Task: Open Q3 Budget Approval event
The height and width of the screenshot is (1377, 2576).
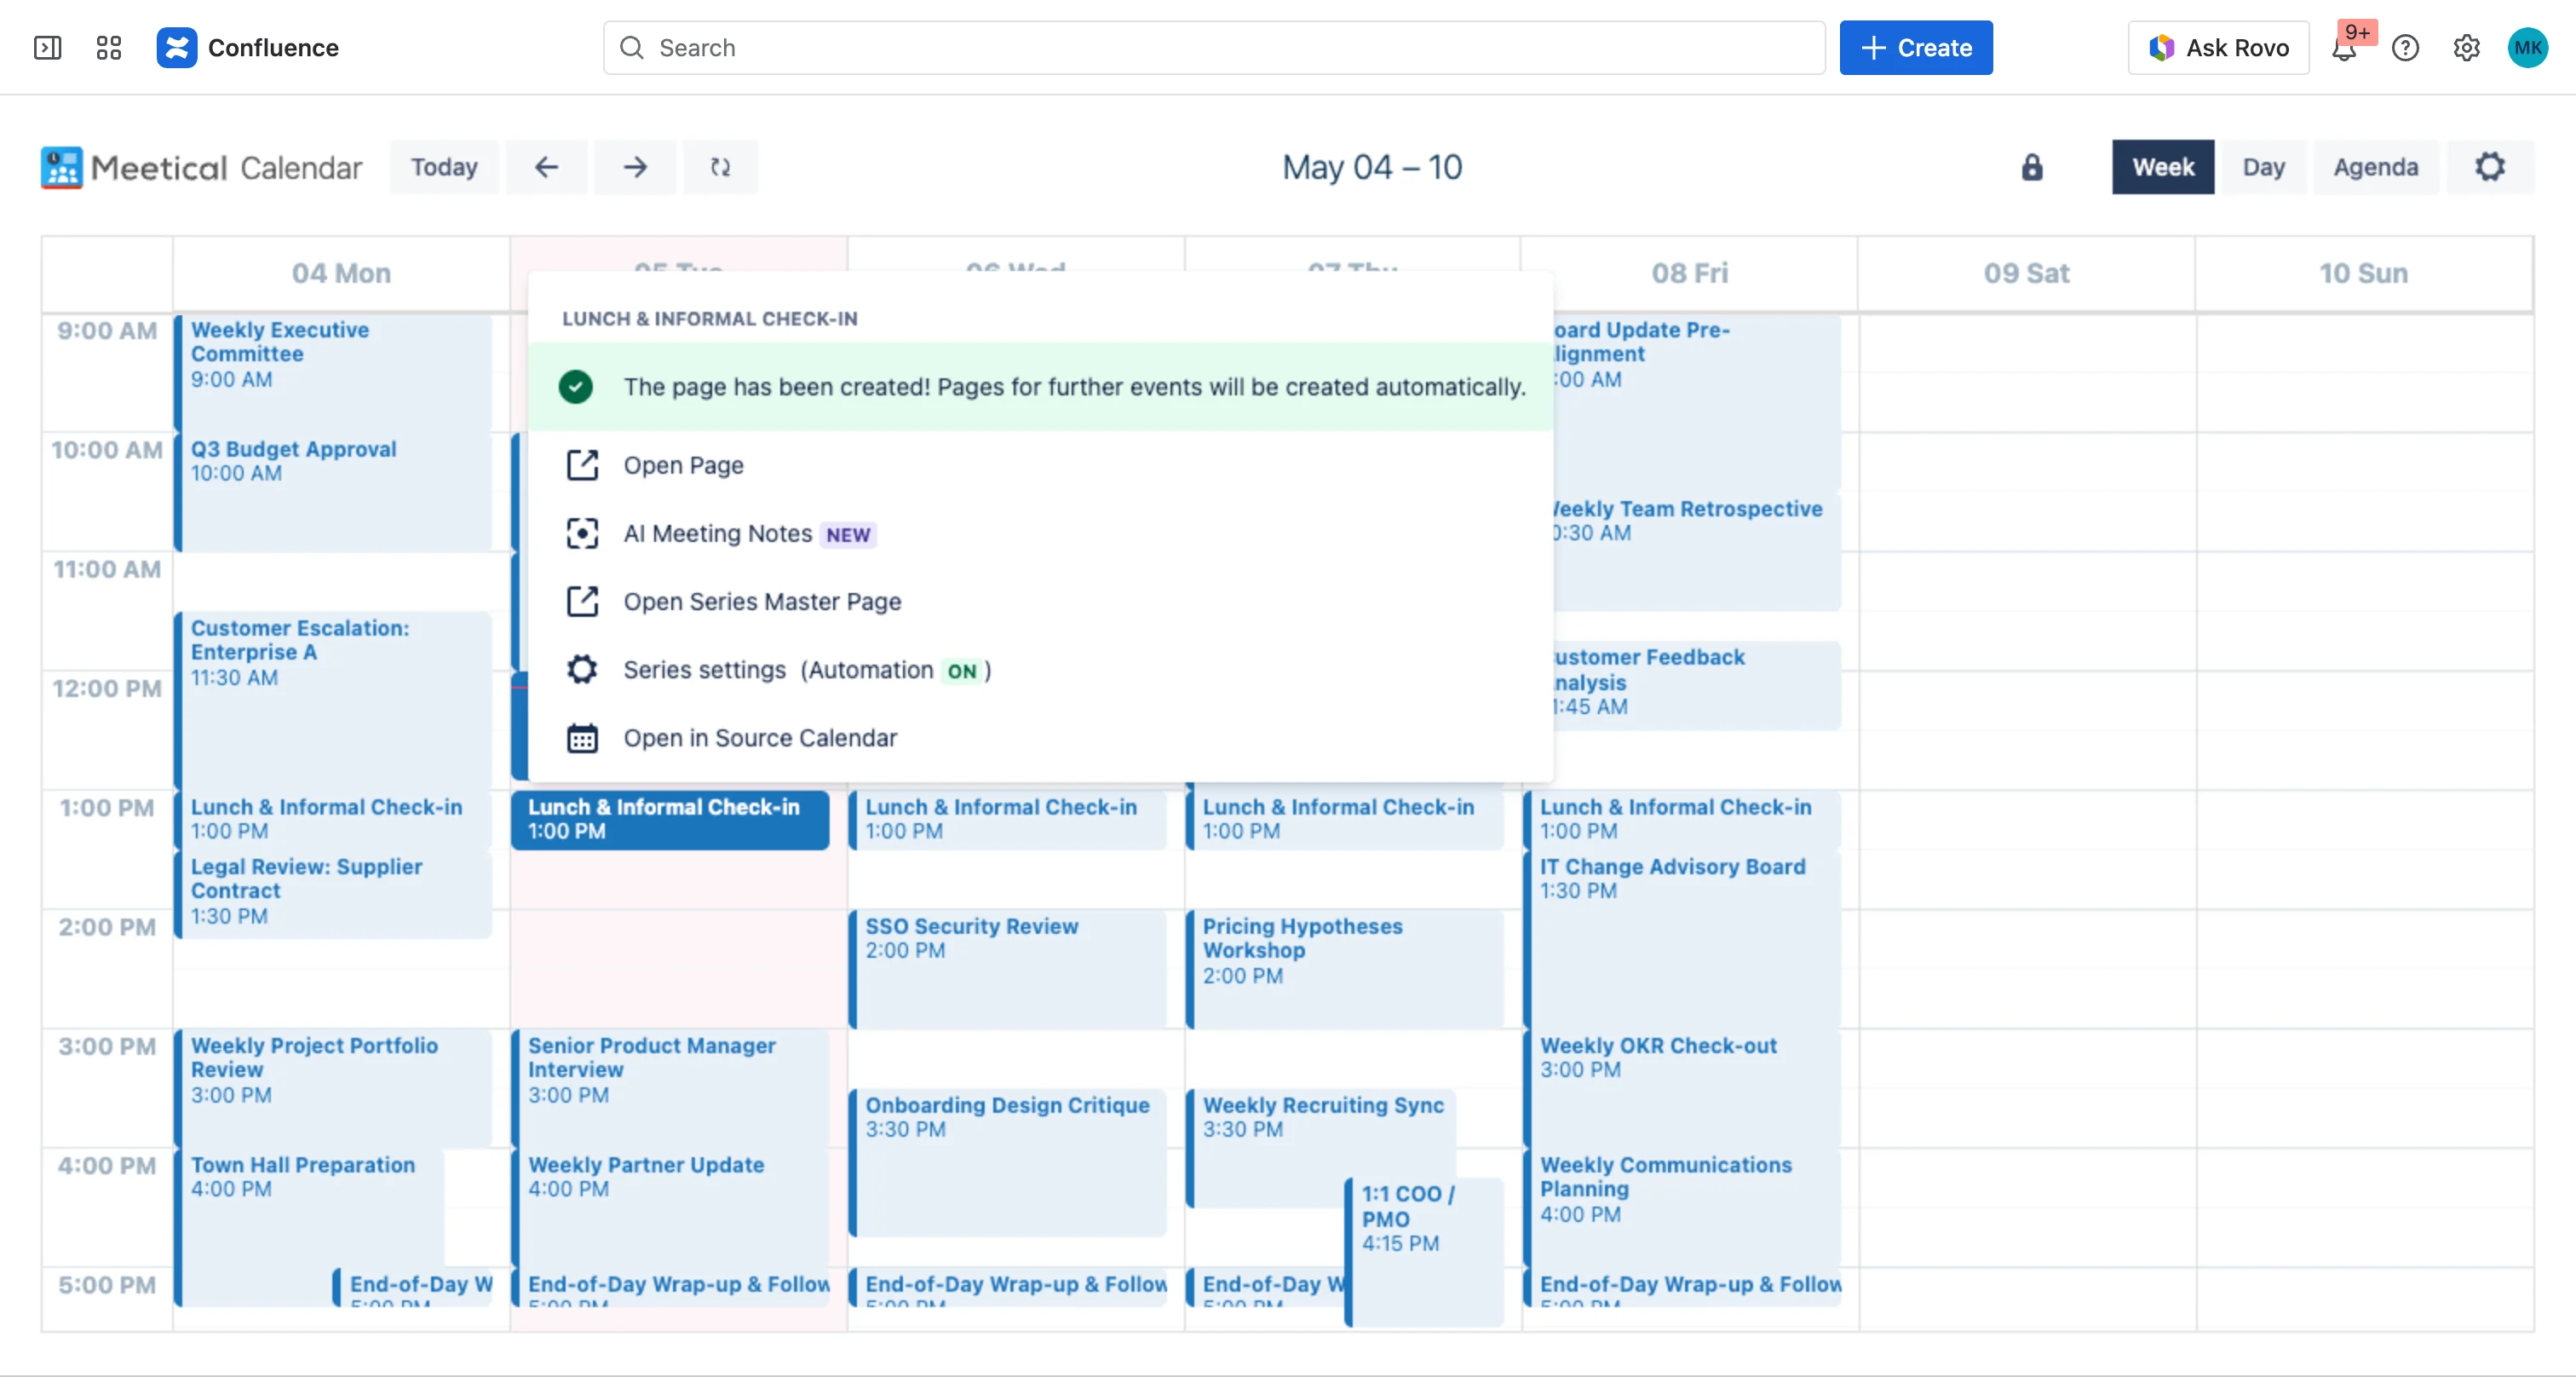Action: tap(333, 492)
